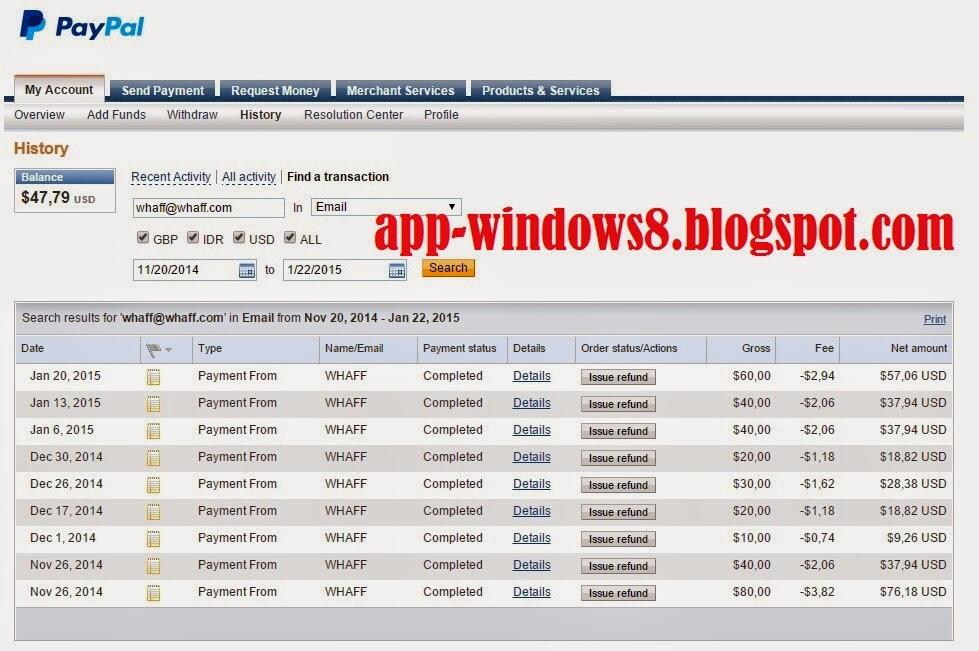Open Details for the Dec 1, 2014 payment
This screenshot has width=979, height=651.
(x=531, y=537)
